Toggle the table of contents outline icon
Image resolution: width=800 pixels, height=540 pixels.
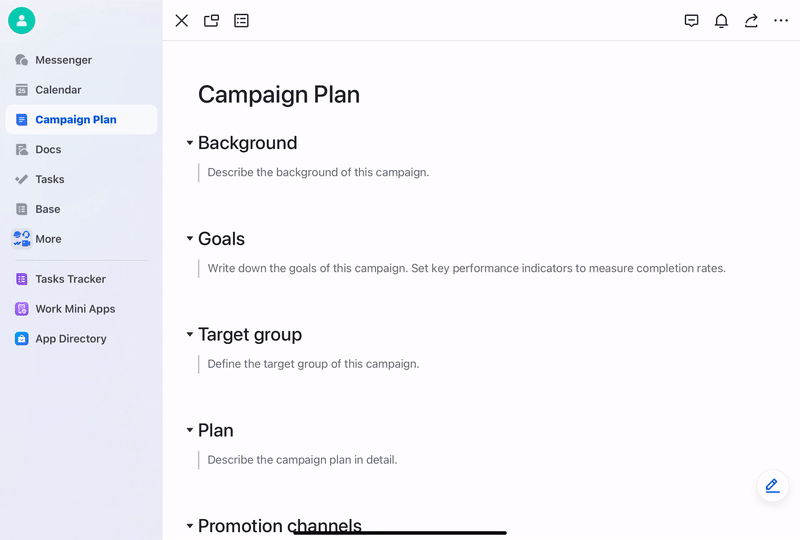click(241, 21)
